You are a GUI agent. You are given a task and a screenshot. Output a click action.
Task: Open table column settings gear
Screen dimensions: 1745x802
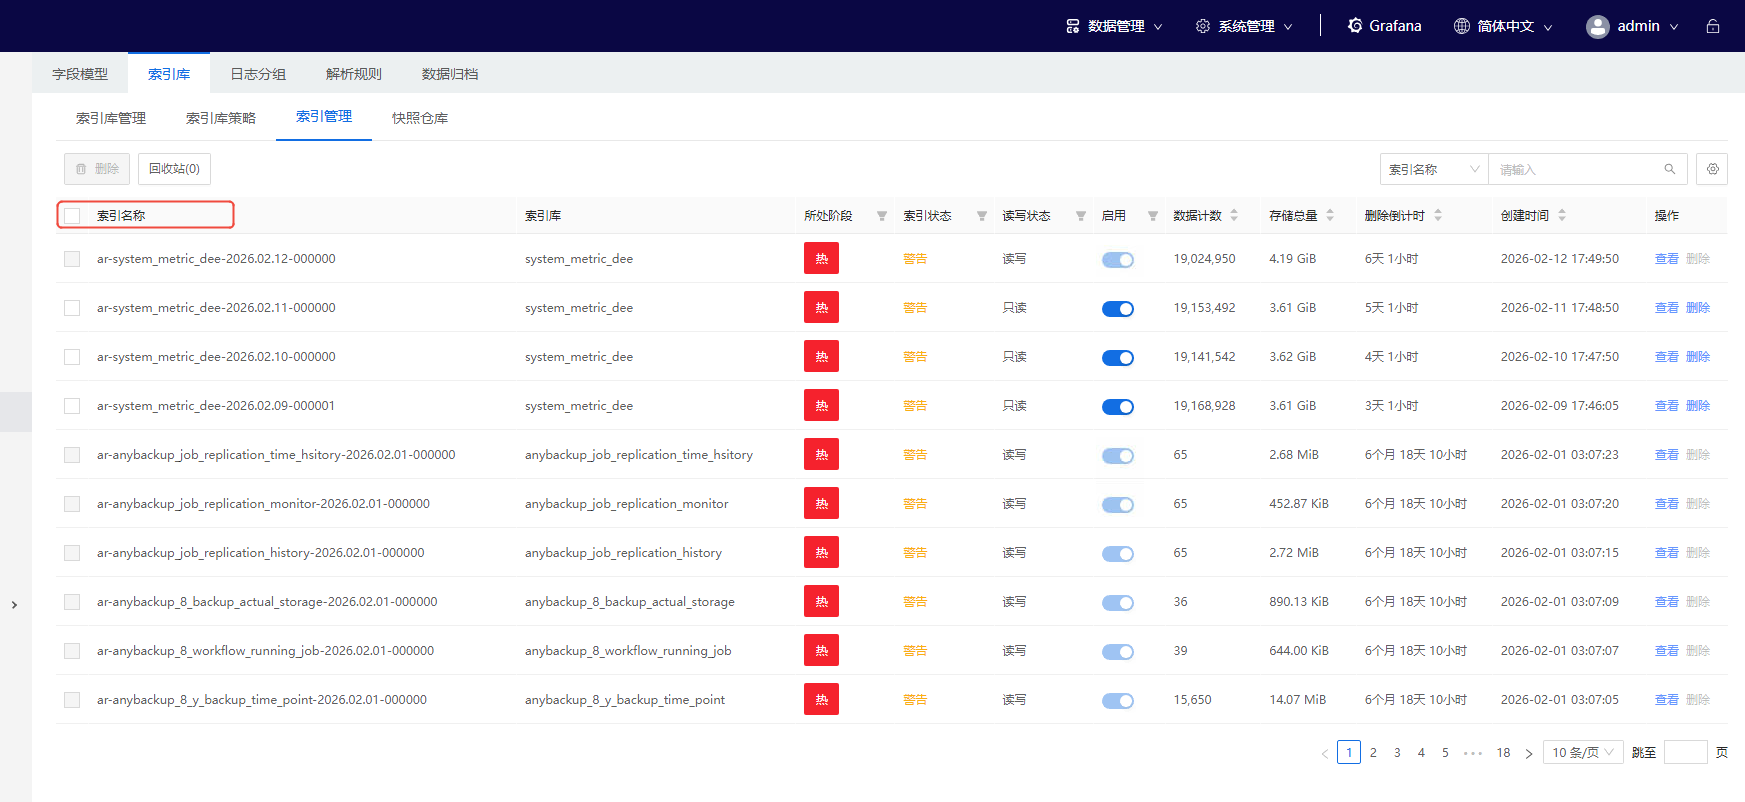click(x=1713, y=169)
